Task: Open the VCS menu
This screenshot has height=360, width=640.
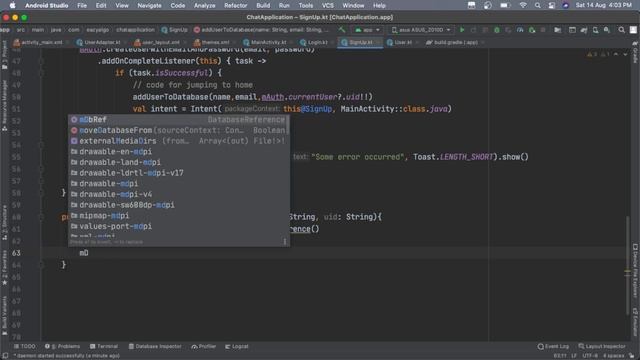Action: (327, 5)
